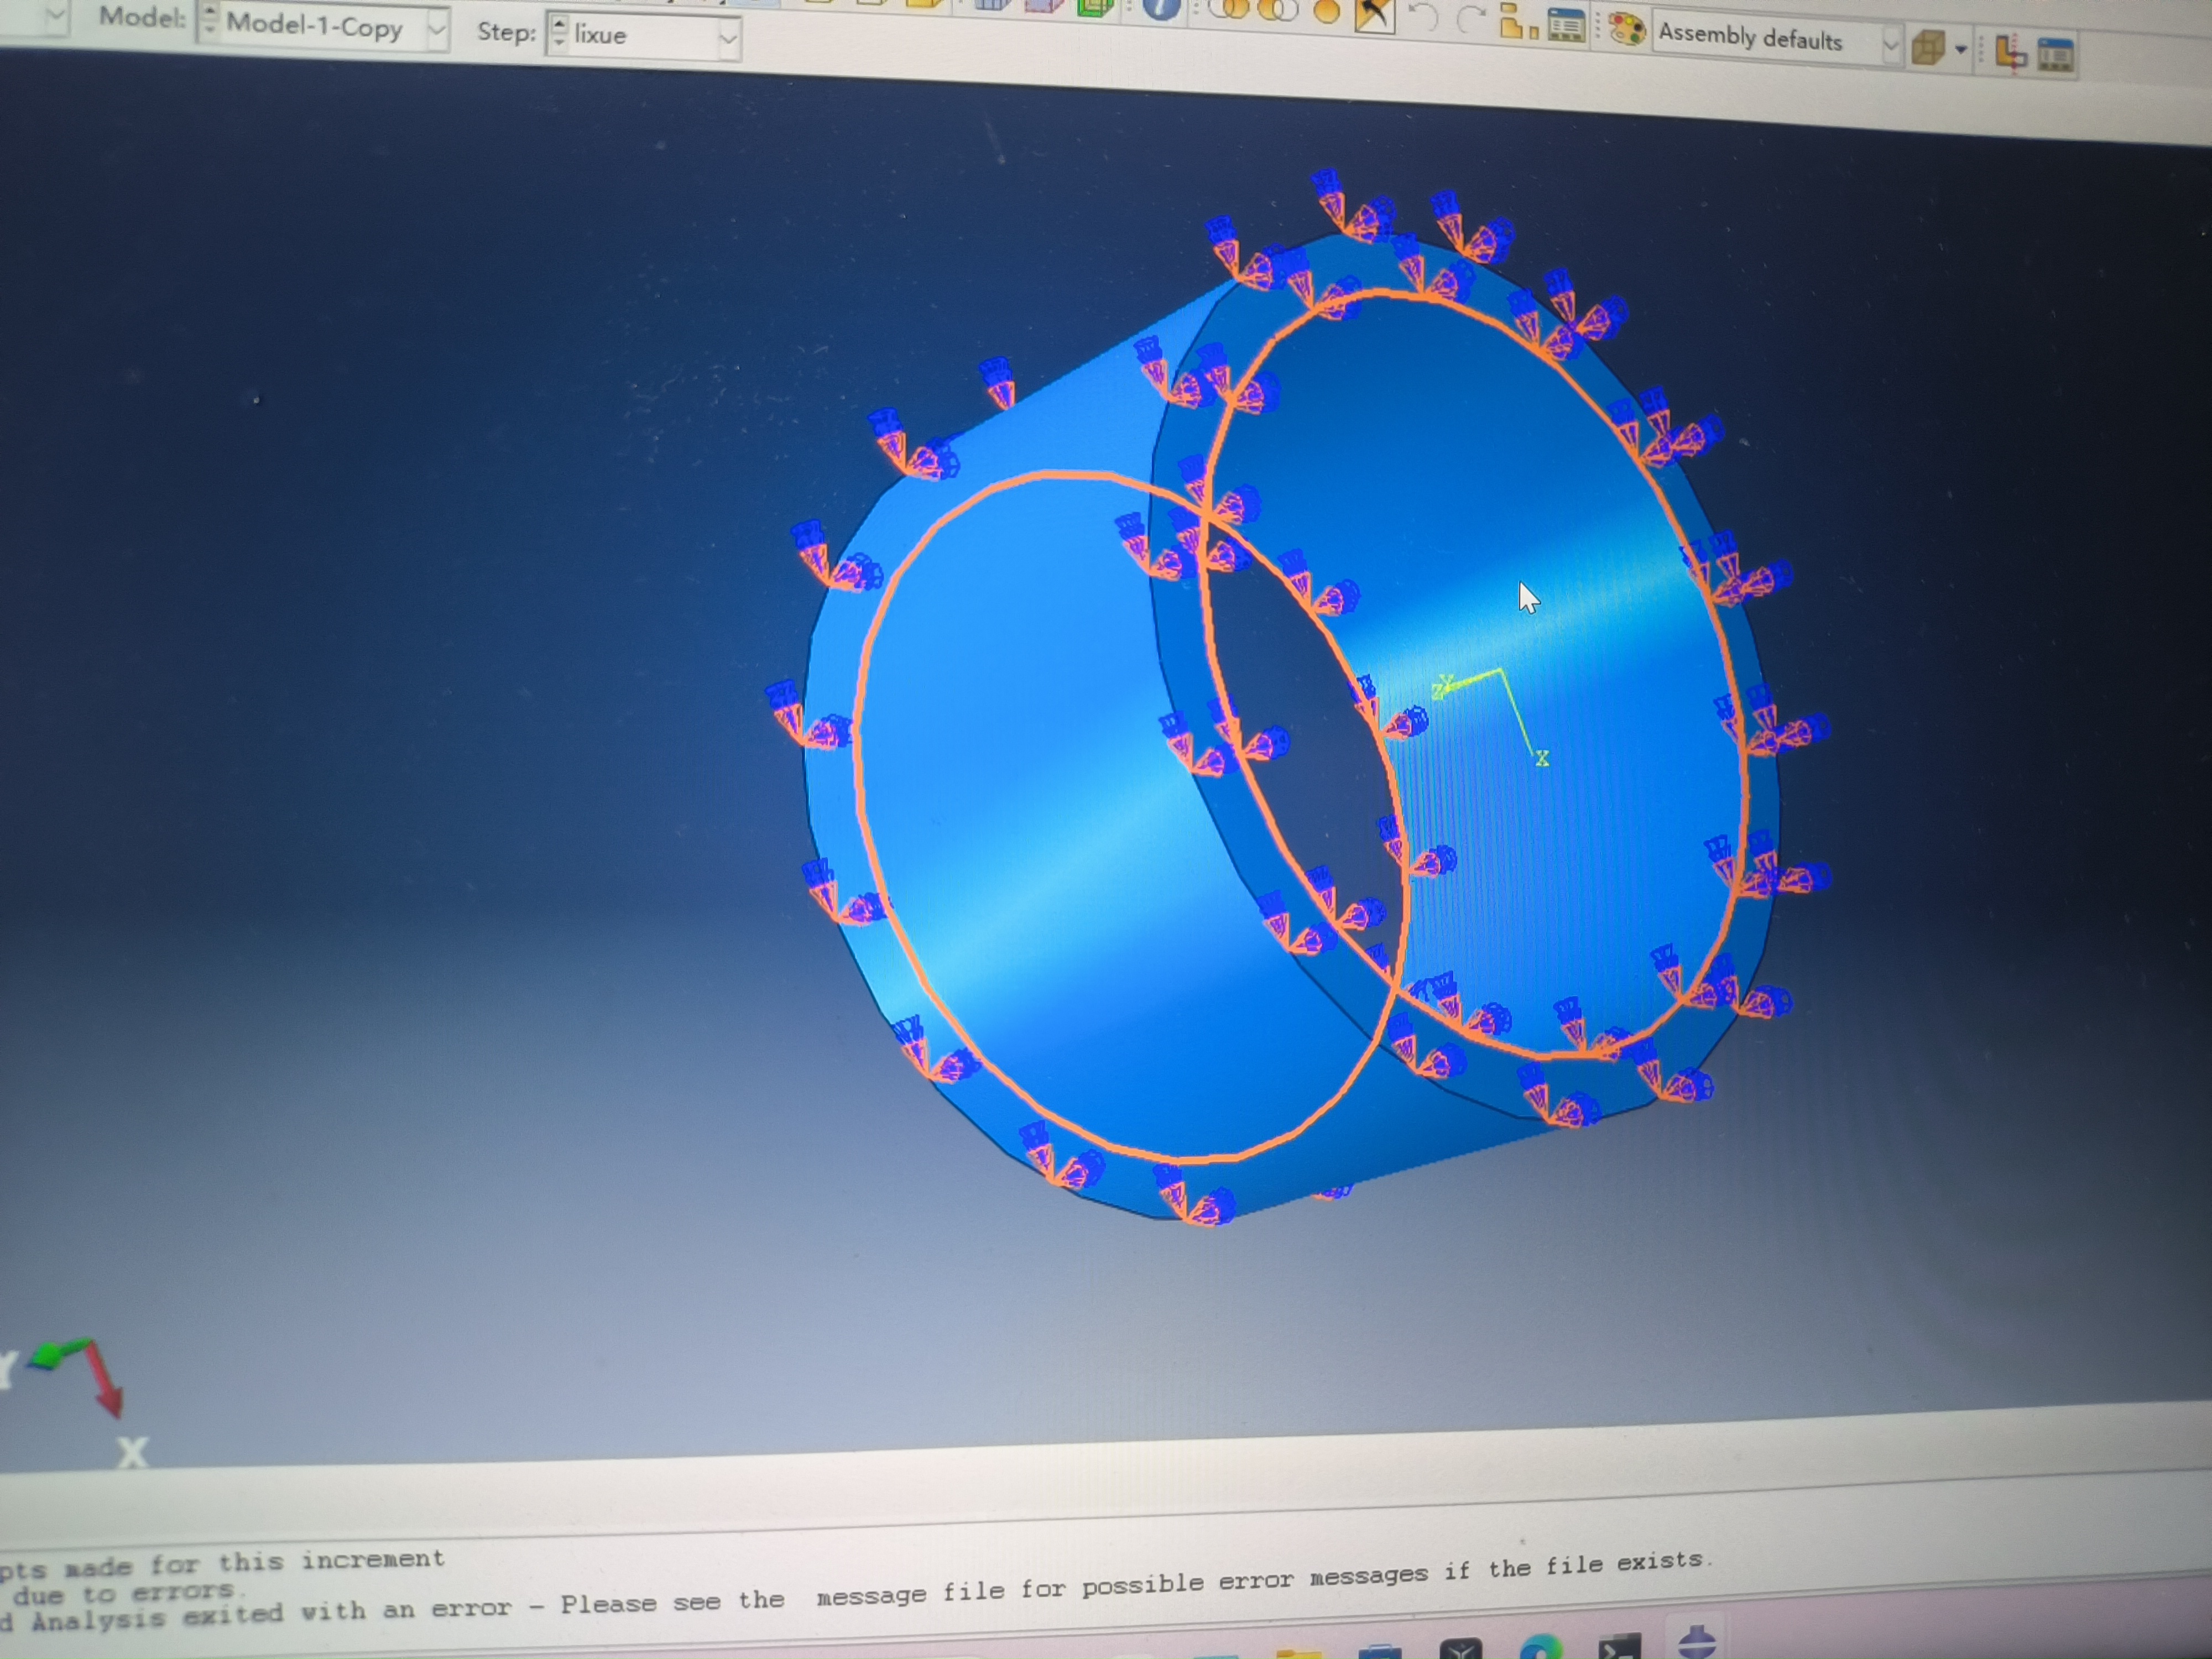
Task: Click the pin selection tool icon
Action: point(1374,14)
